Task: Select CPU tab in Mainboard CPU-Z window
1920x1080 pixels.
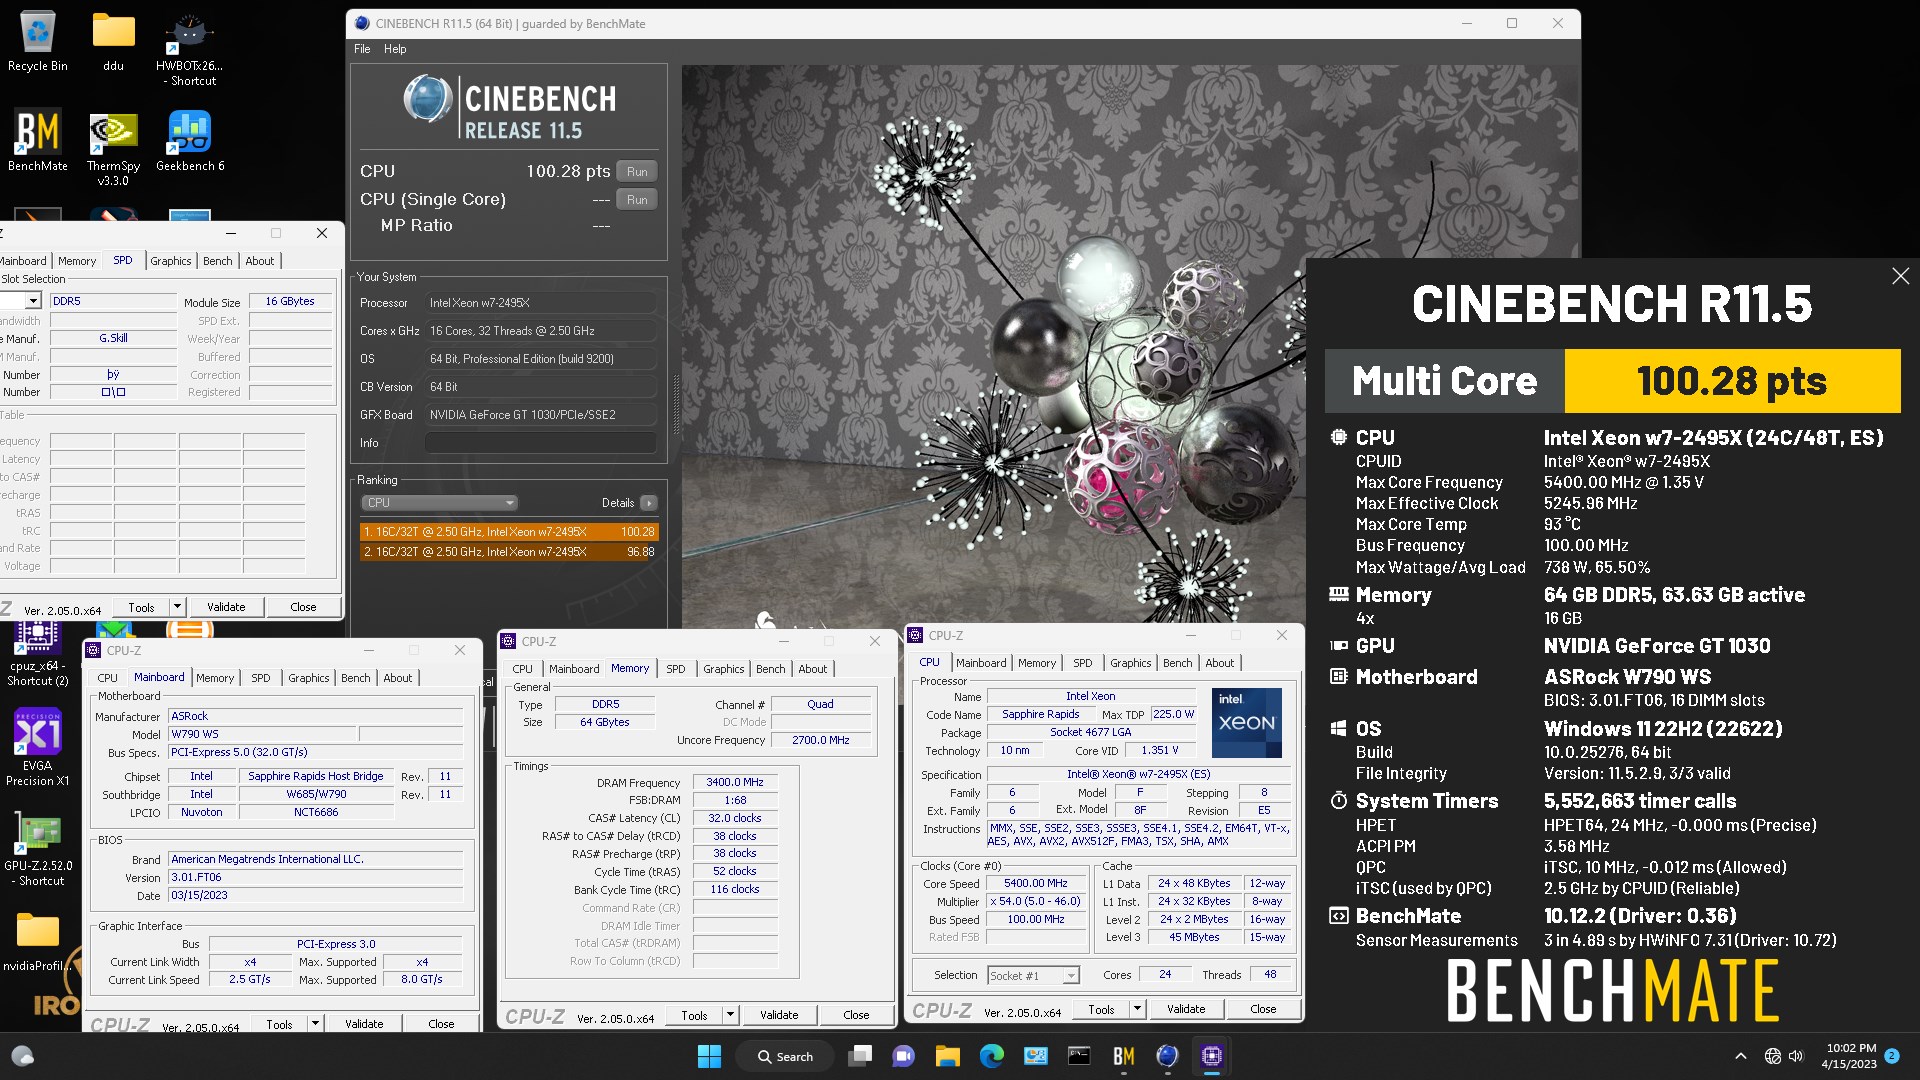Action: tap(107, 678)
